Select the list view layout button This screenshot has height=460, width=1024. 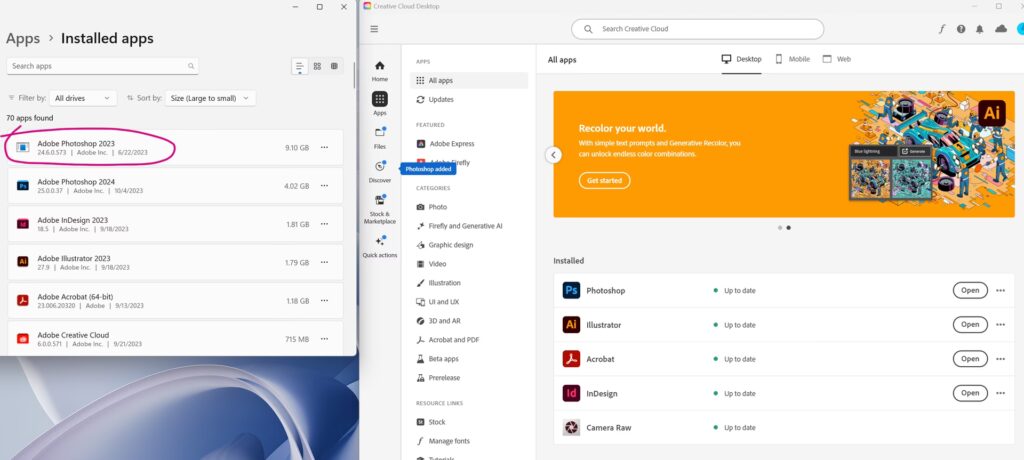[300, 66]
